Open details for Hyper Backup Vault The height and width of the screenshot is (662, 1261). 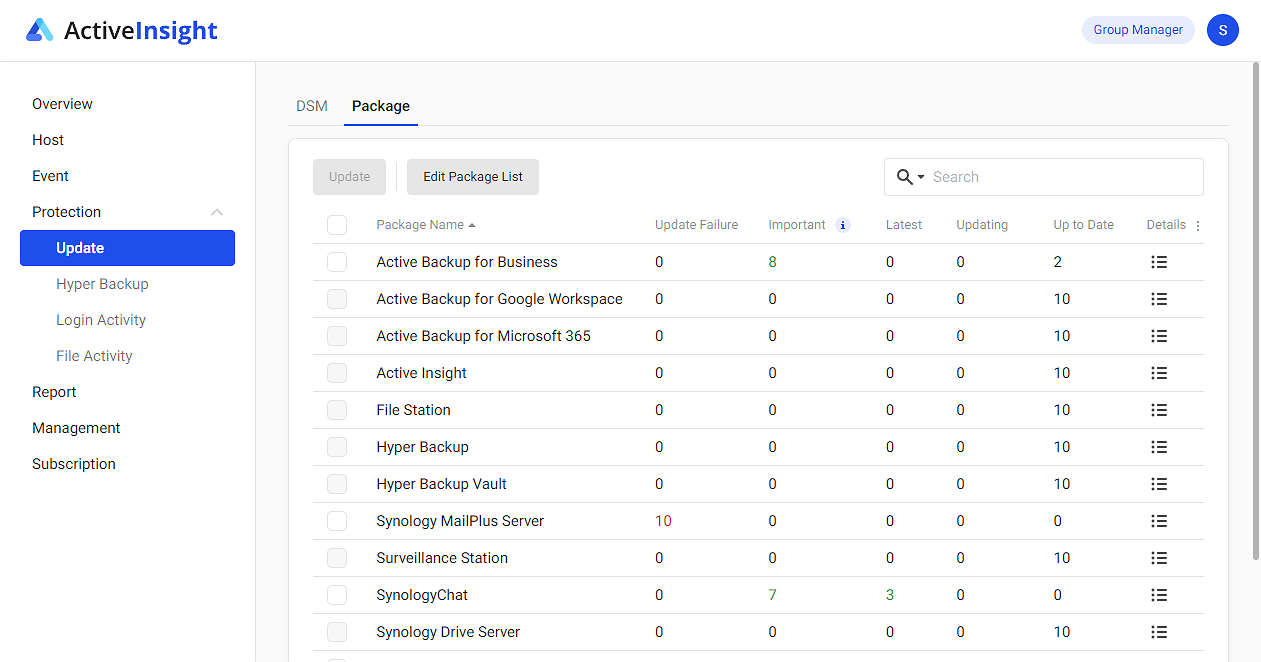coord(1158,483)
